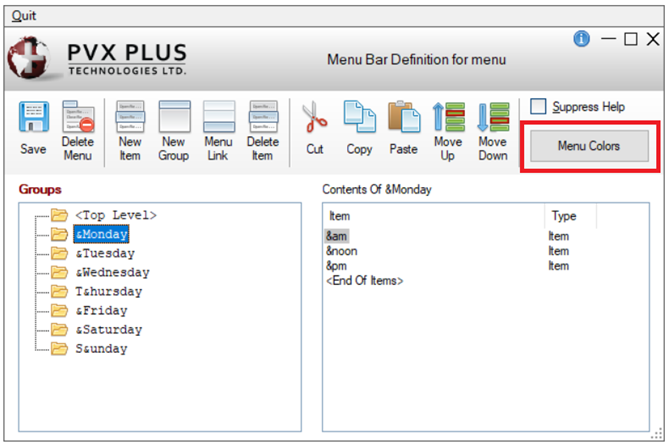Screen dimensions: 669x445
Task: Click the Menu Link icon
Action: pos(218,119)
